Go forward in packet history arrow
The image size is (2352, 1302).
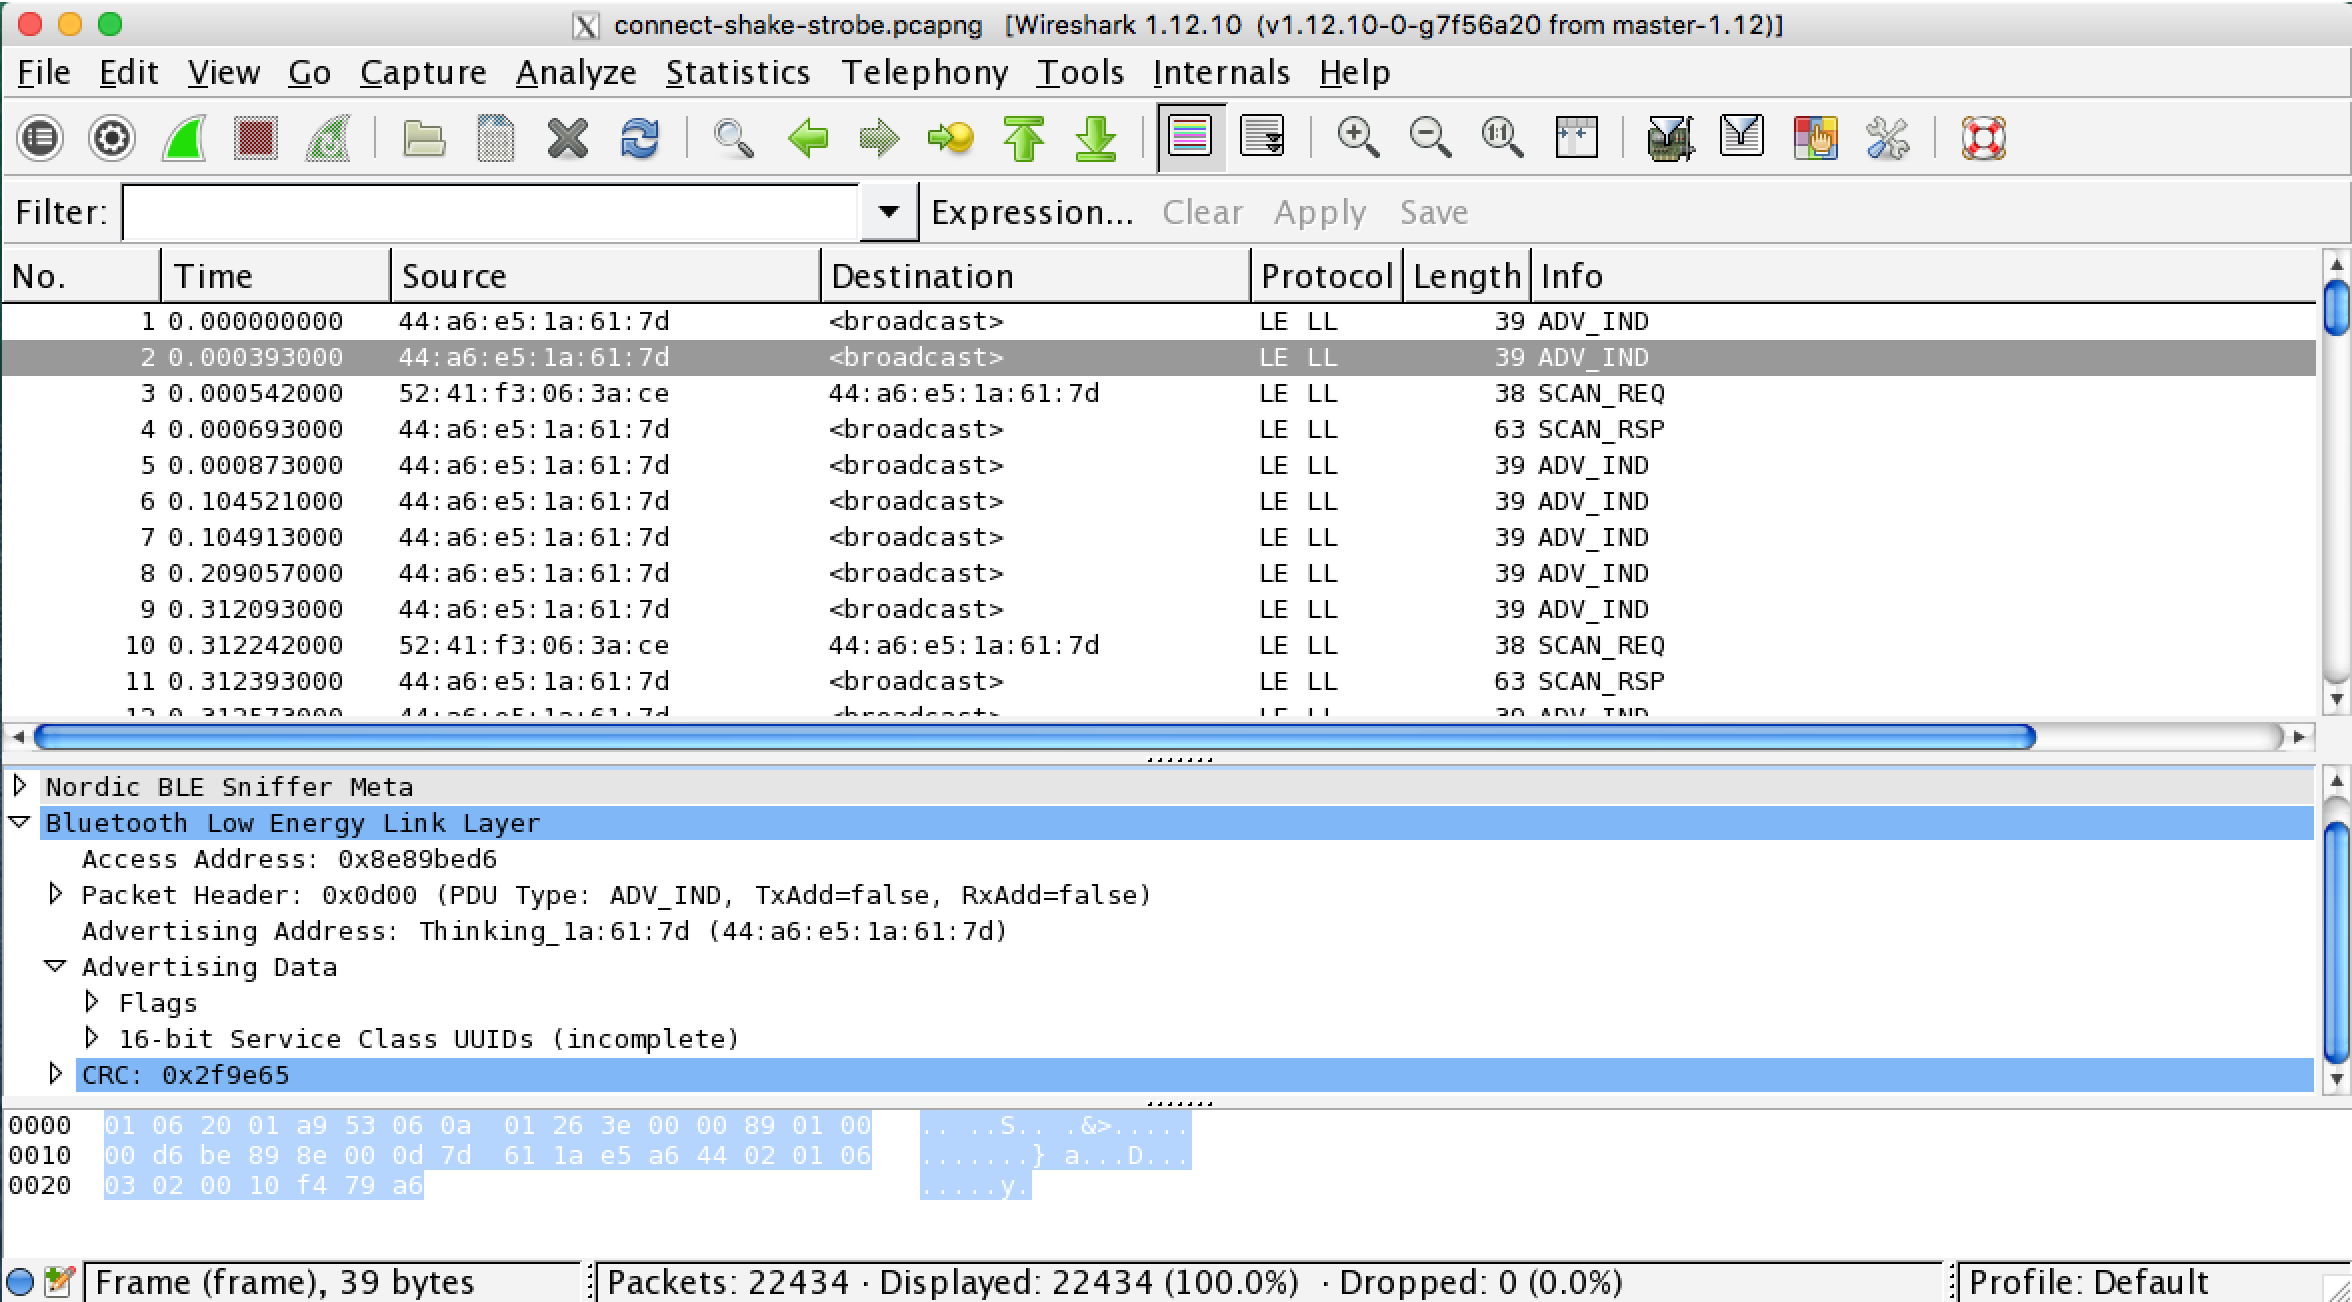point(880,138)
